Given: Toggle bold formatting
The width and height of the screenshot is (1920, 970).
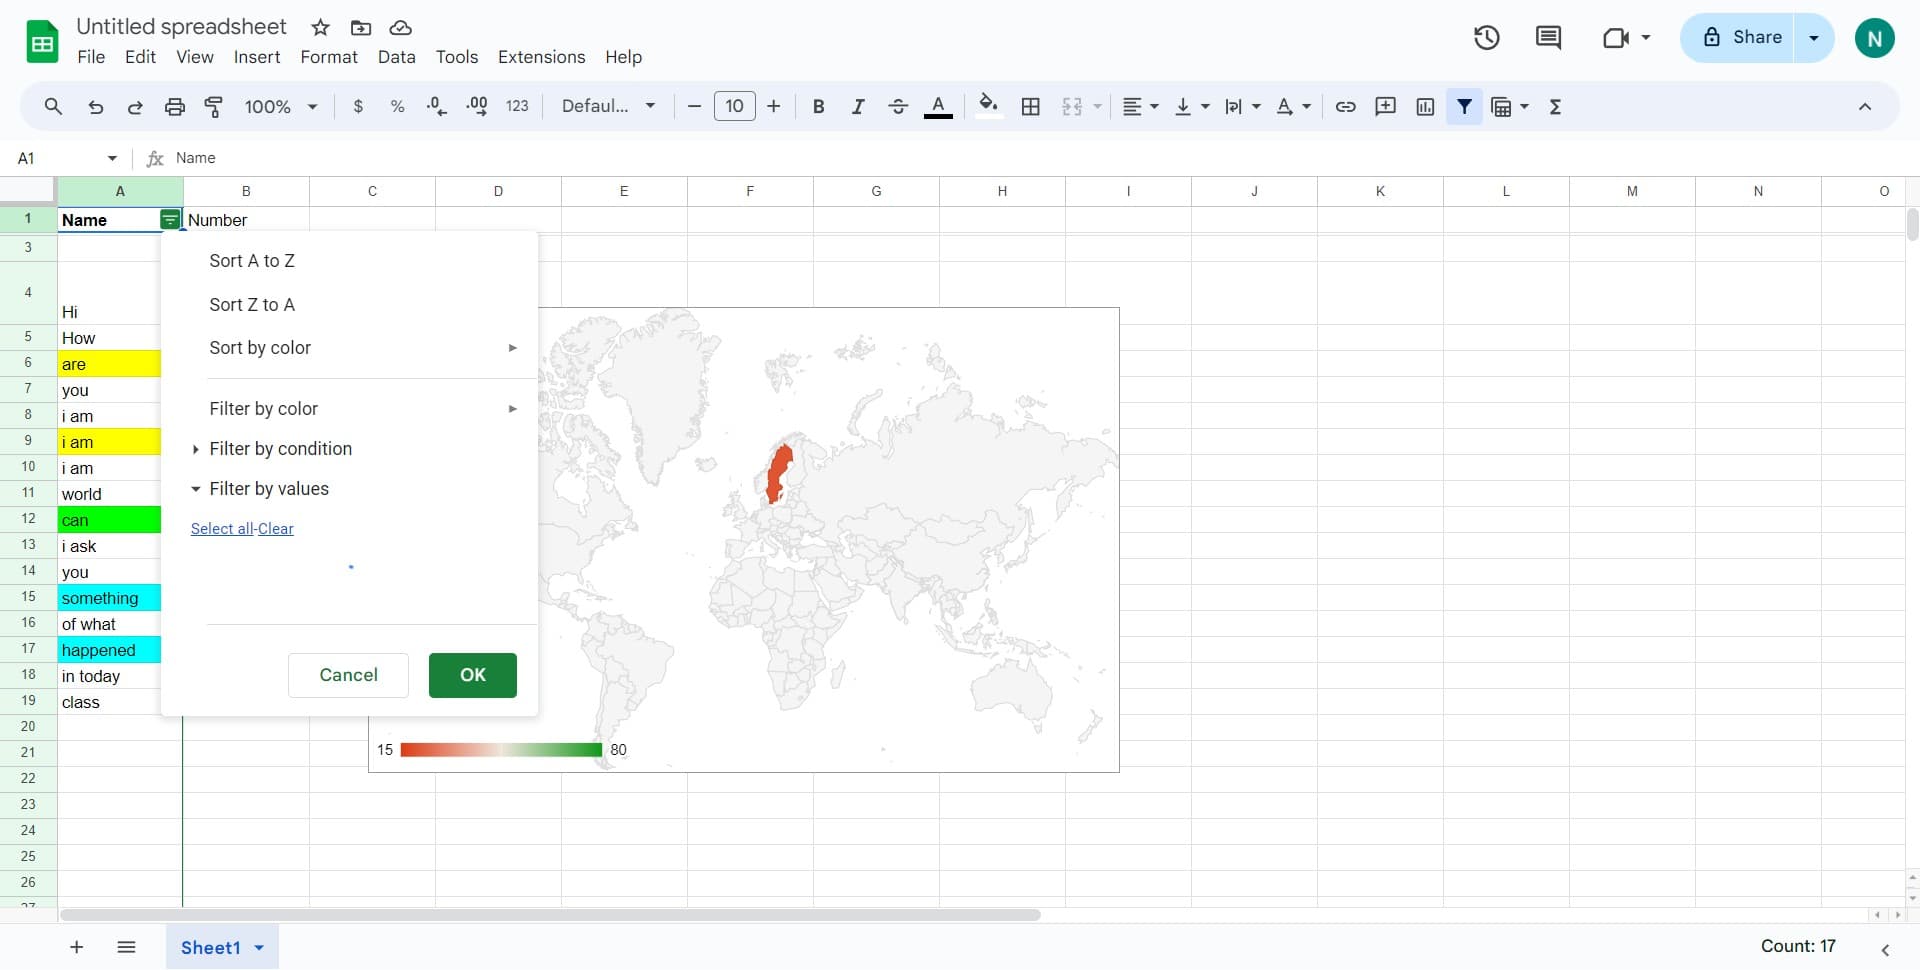Looking at the screenshot, I should coord(818,107).
